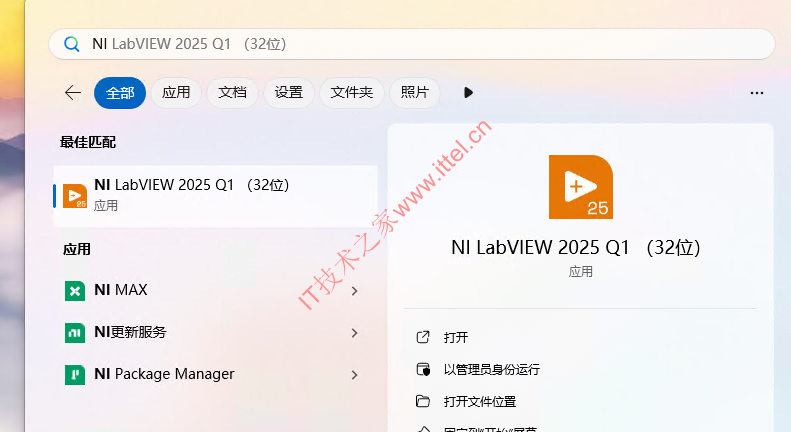Filter results by 文件夹
791x432 pixels.
point(352,92)
